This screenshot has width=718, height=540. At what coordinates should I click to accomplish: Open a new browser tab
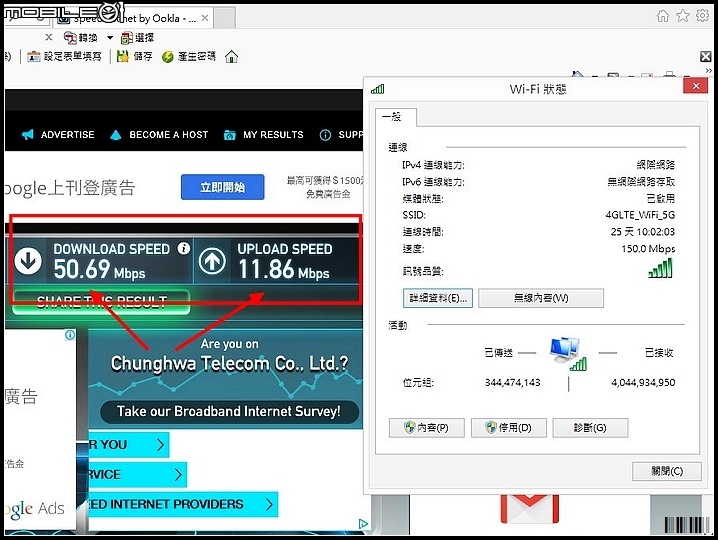point(224,18)
